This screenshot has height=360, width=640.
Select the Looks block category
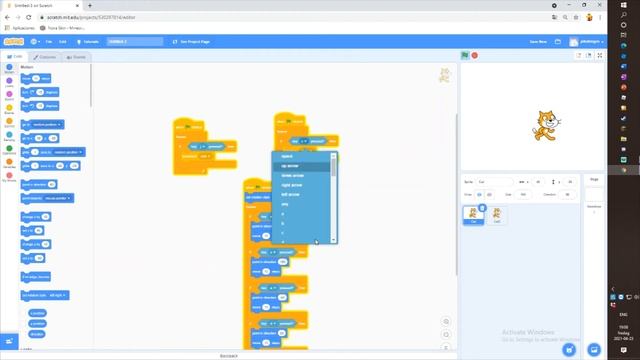9,82
